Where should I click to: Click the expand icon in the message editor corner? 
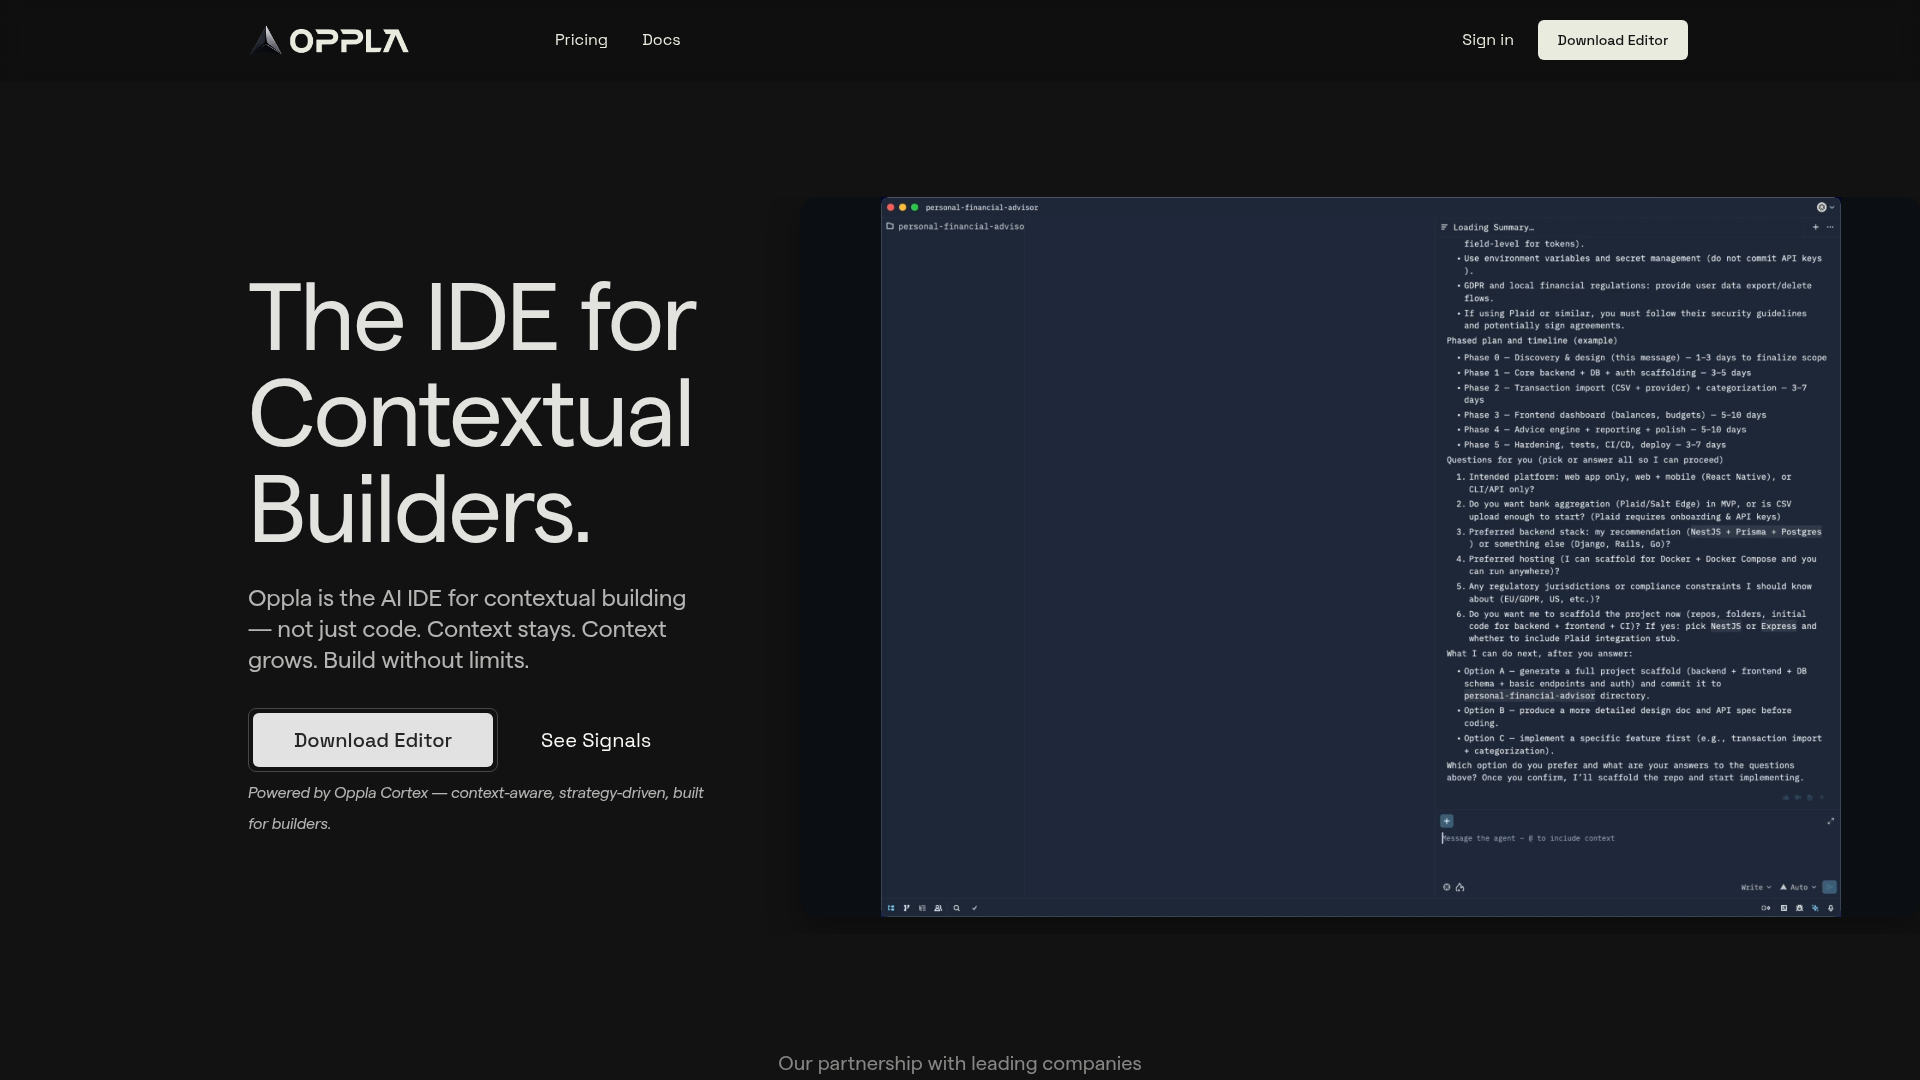coord(1831,821)
